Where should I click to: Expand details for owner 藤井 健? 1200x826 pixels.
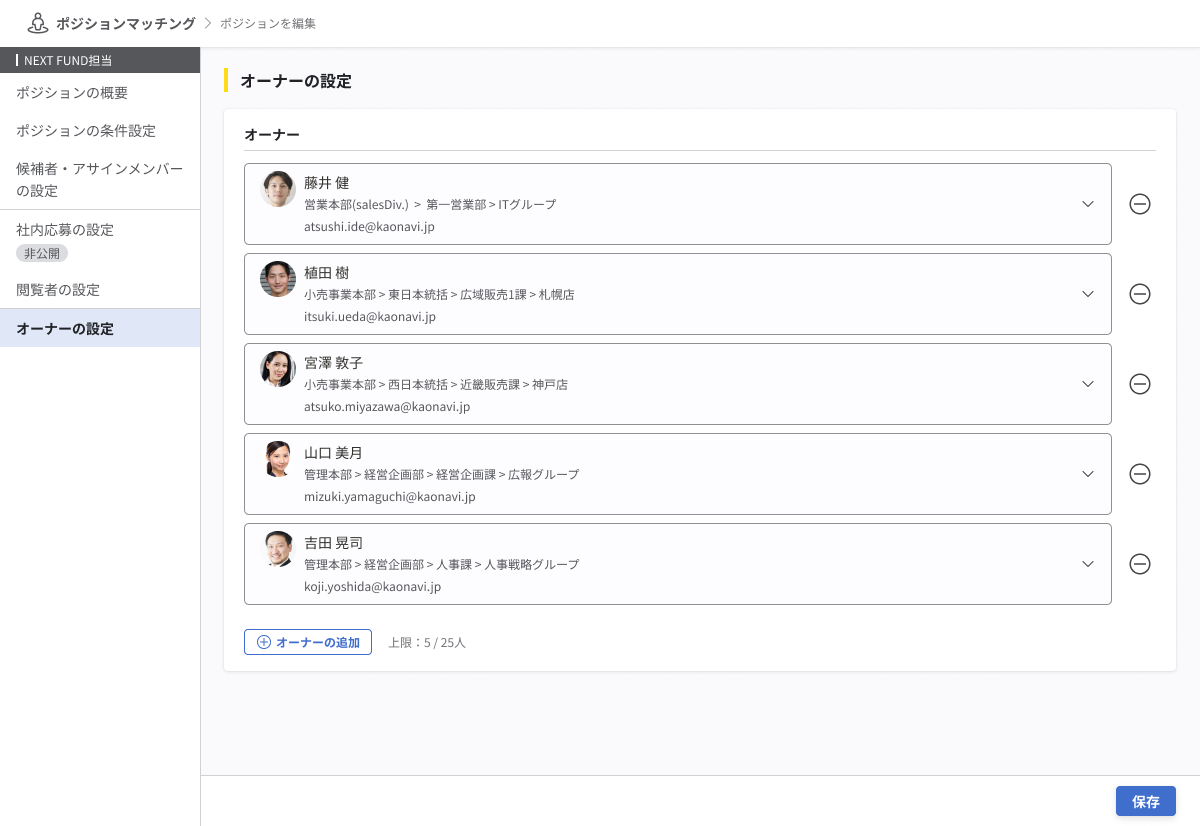click(1088, 204)
